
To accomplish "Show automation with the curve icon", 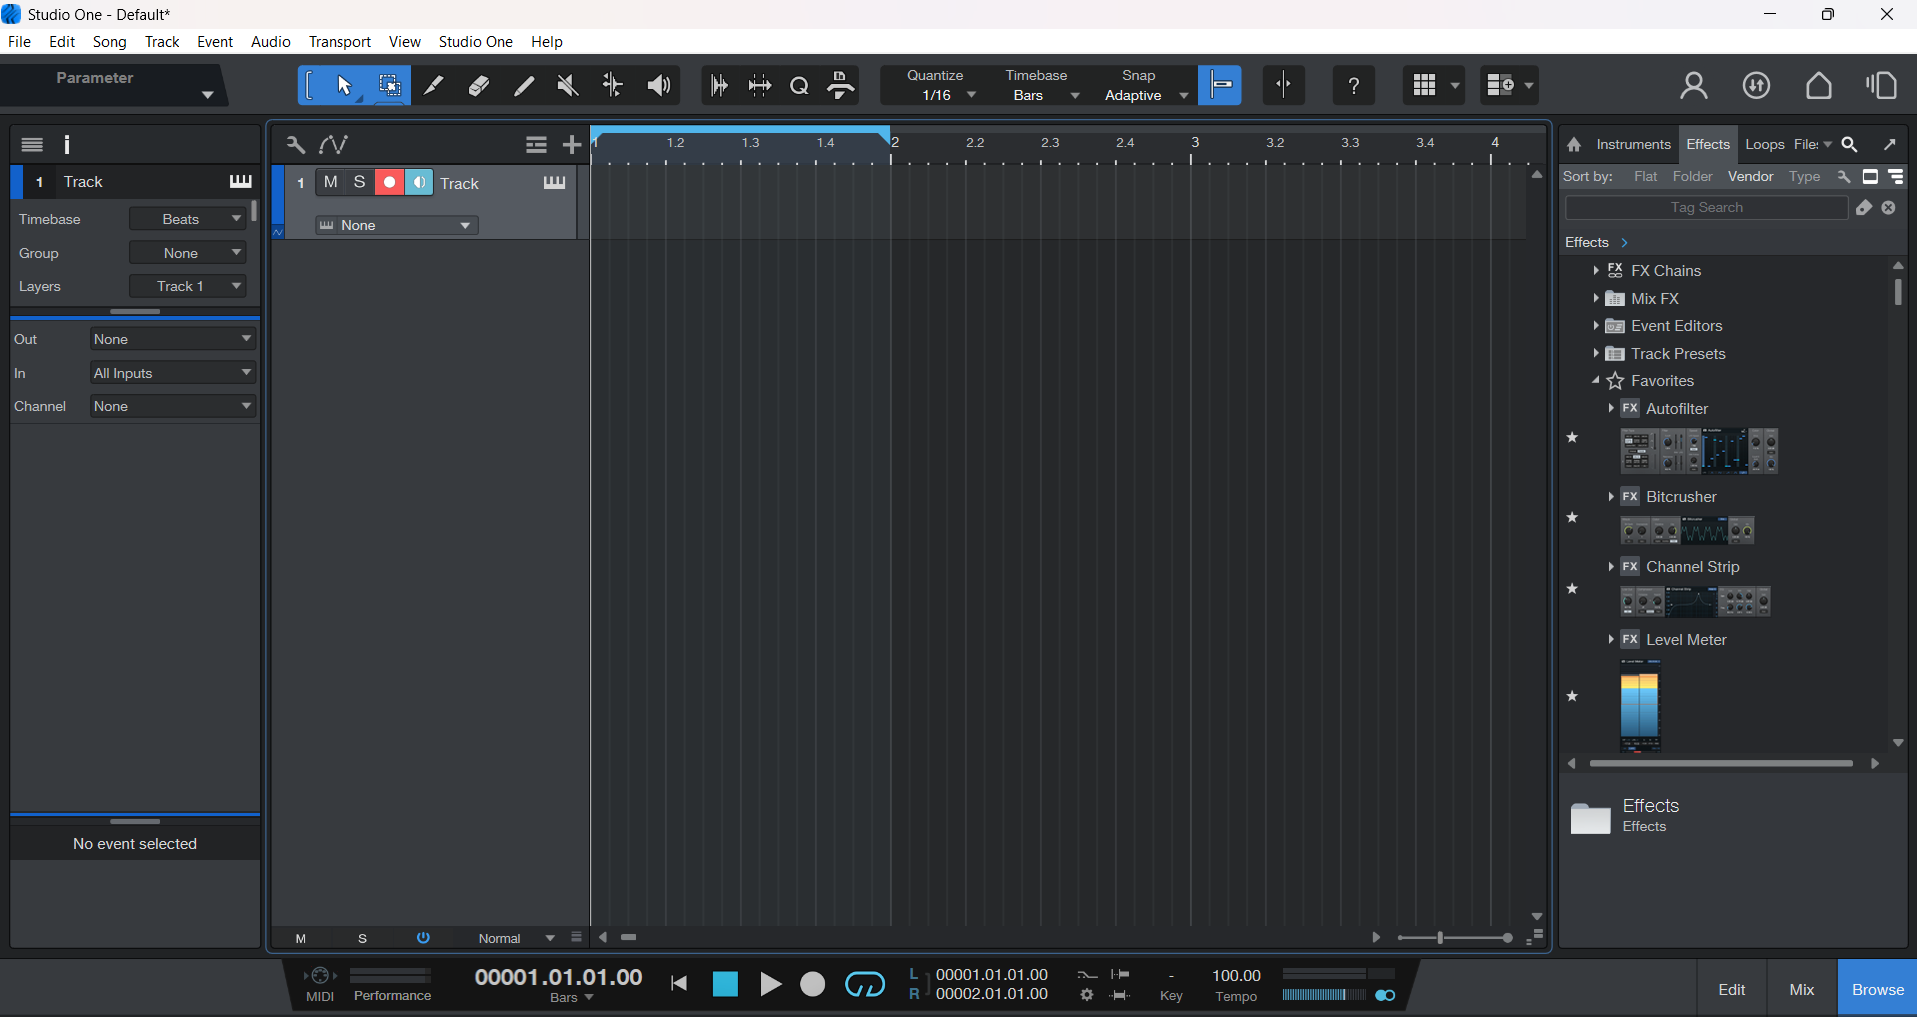I will click(x=333, y=145).
